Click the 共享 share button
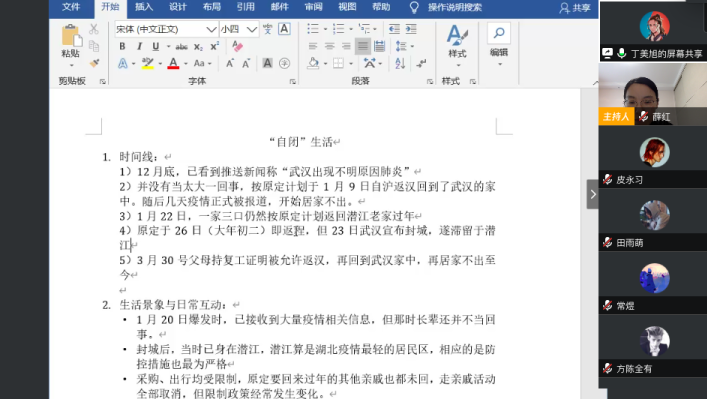The width and height of the screenshot is (707, 399). [575, 8]
